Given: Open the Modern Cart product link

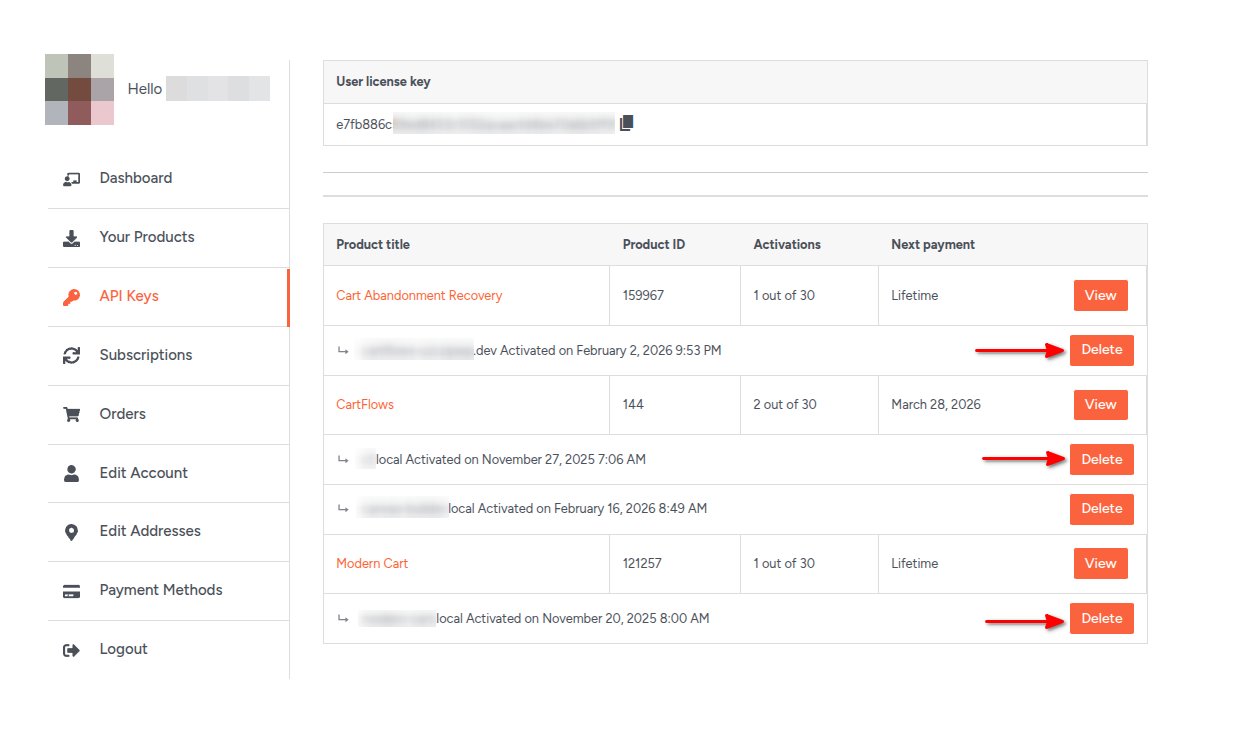Looking at the screenshot, I should click(x=372, y=563).
